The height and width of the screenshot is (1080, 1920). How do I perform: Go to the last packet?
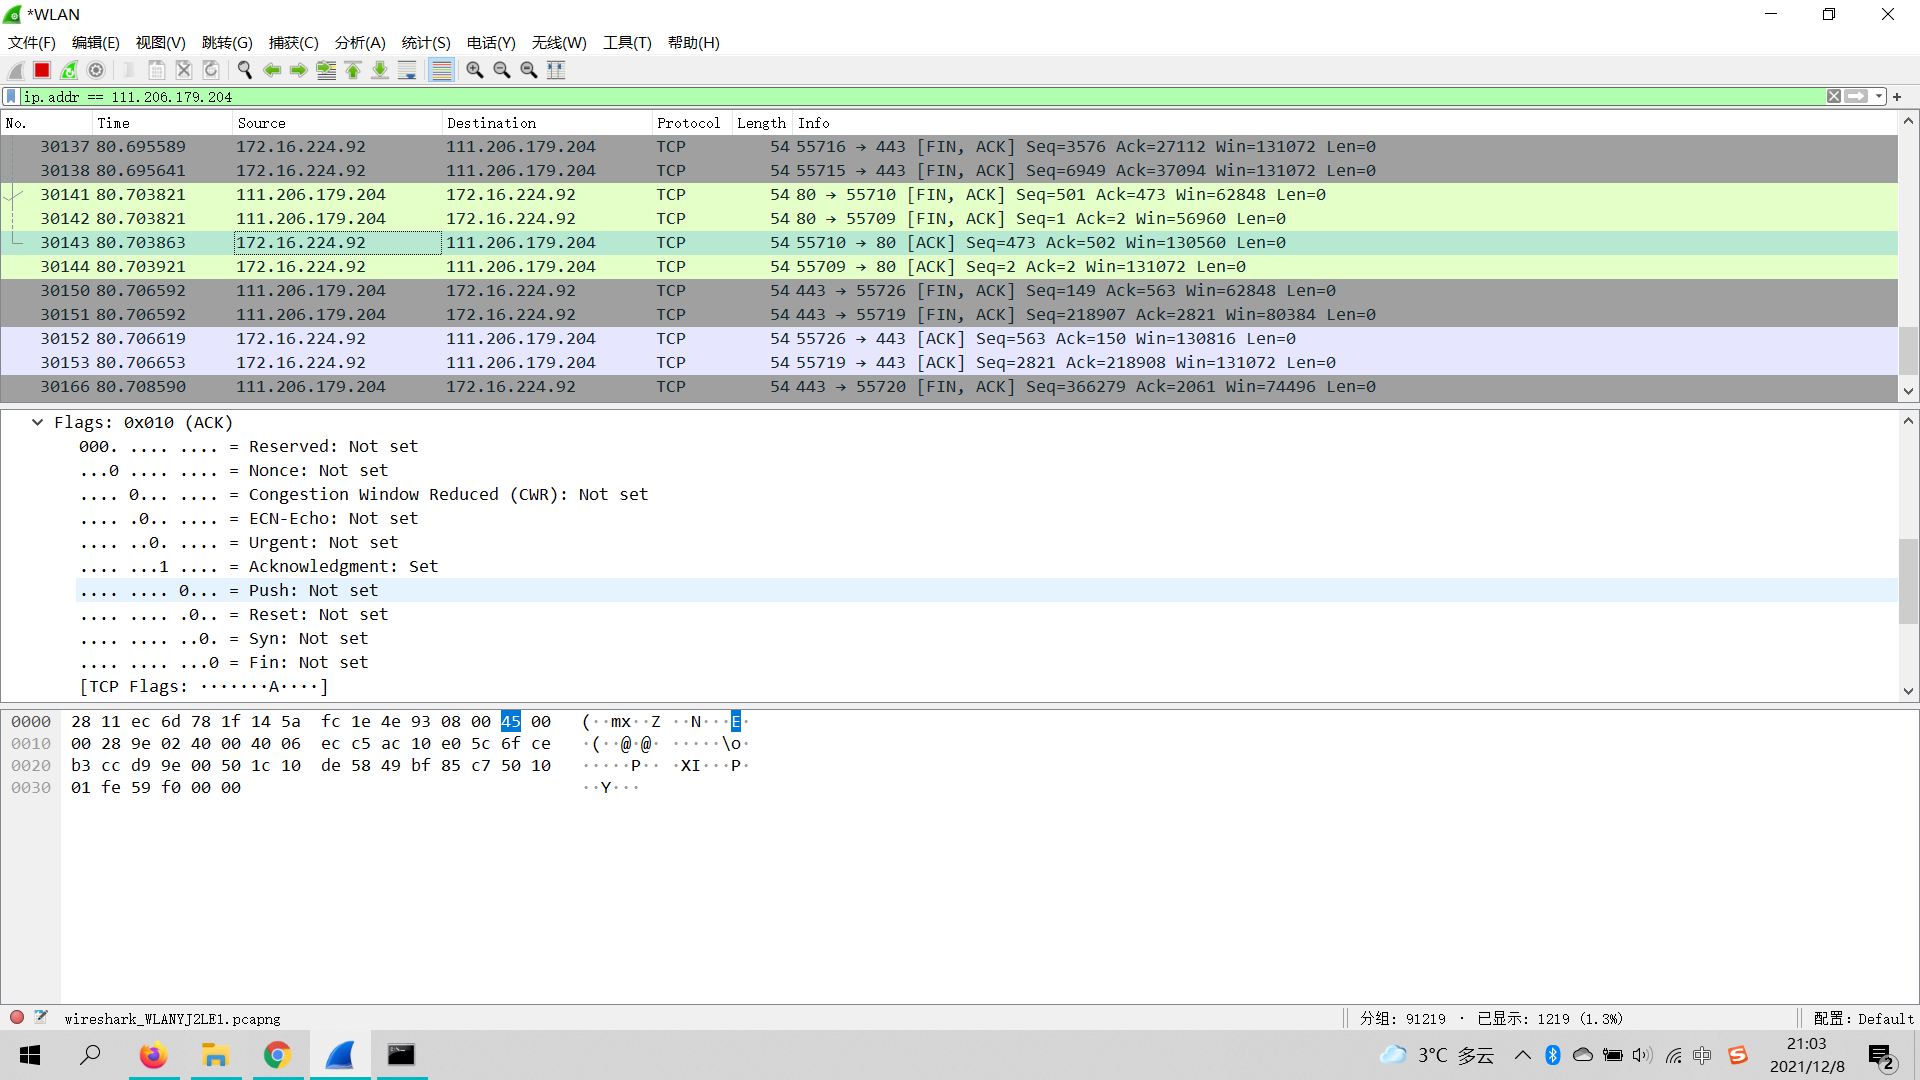380,70
